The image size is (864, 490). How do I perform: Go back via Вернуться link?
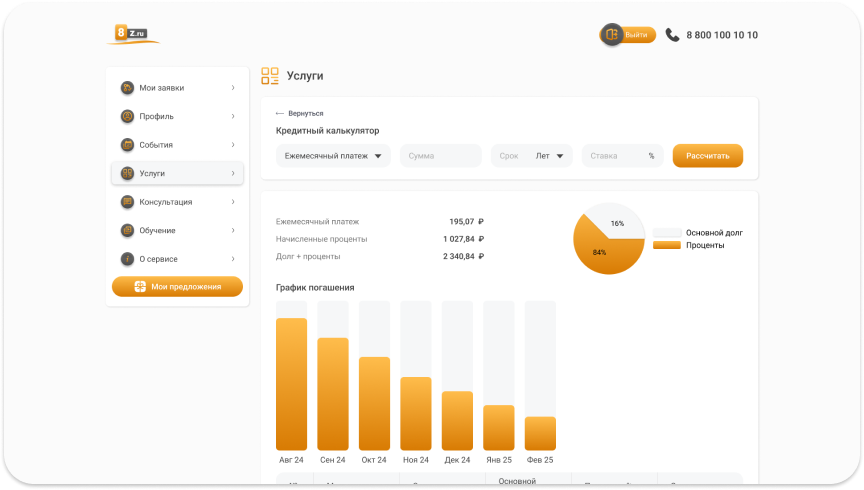pos(300,113)
